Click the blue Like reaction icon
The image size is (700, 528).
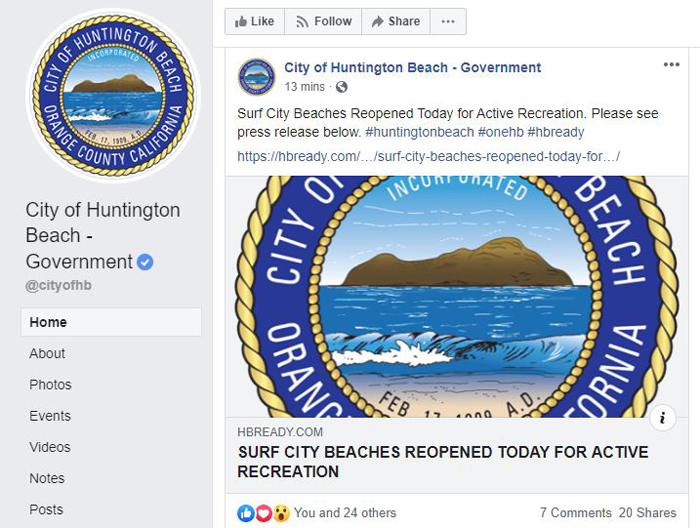point(246,513)
